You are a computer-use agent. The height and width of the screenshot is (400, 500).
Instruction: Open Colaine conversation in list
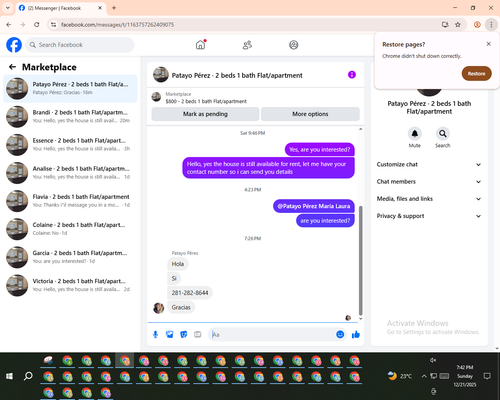click(x=70, y=229)
